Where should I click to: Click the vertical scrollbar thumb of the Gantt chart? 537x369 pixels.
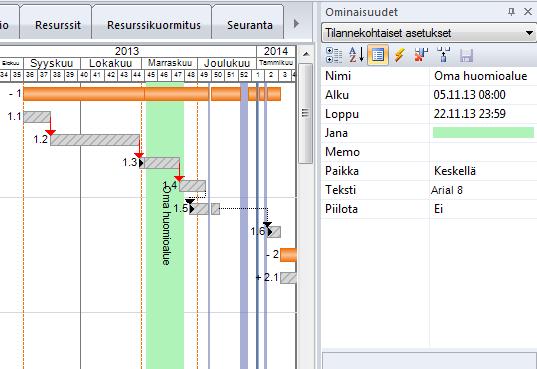[305, 113]
